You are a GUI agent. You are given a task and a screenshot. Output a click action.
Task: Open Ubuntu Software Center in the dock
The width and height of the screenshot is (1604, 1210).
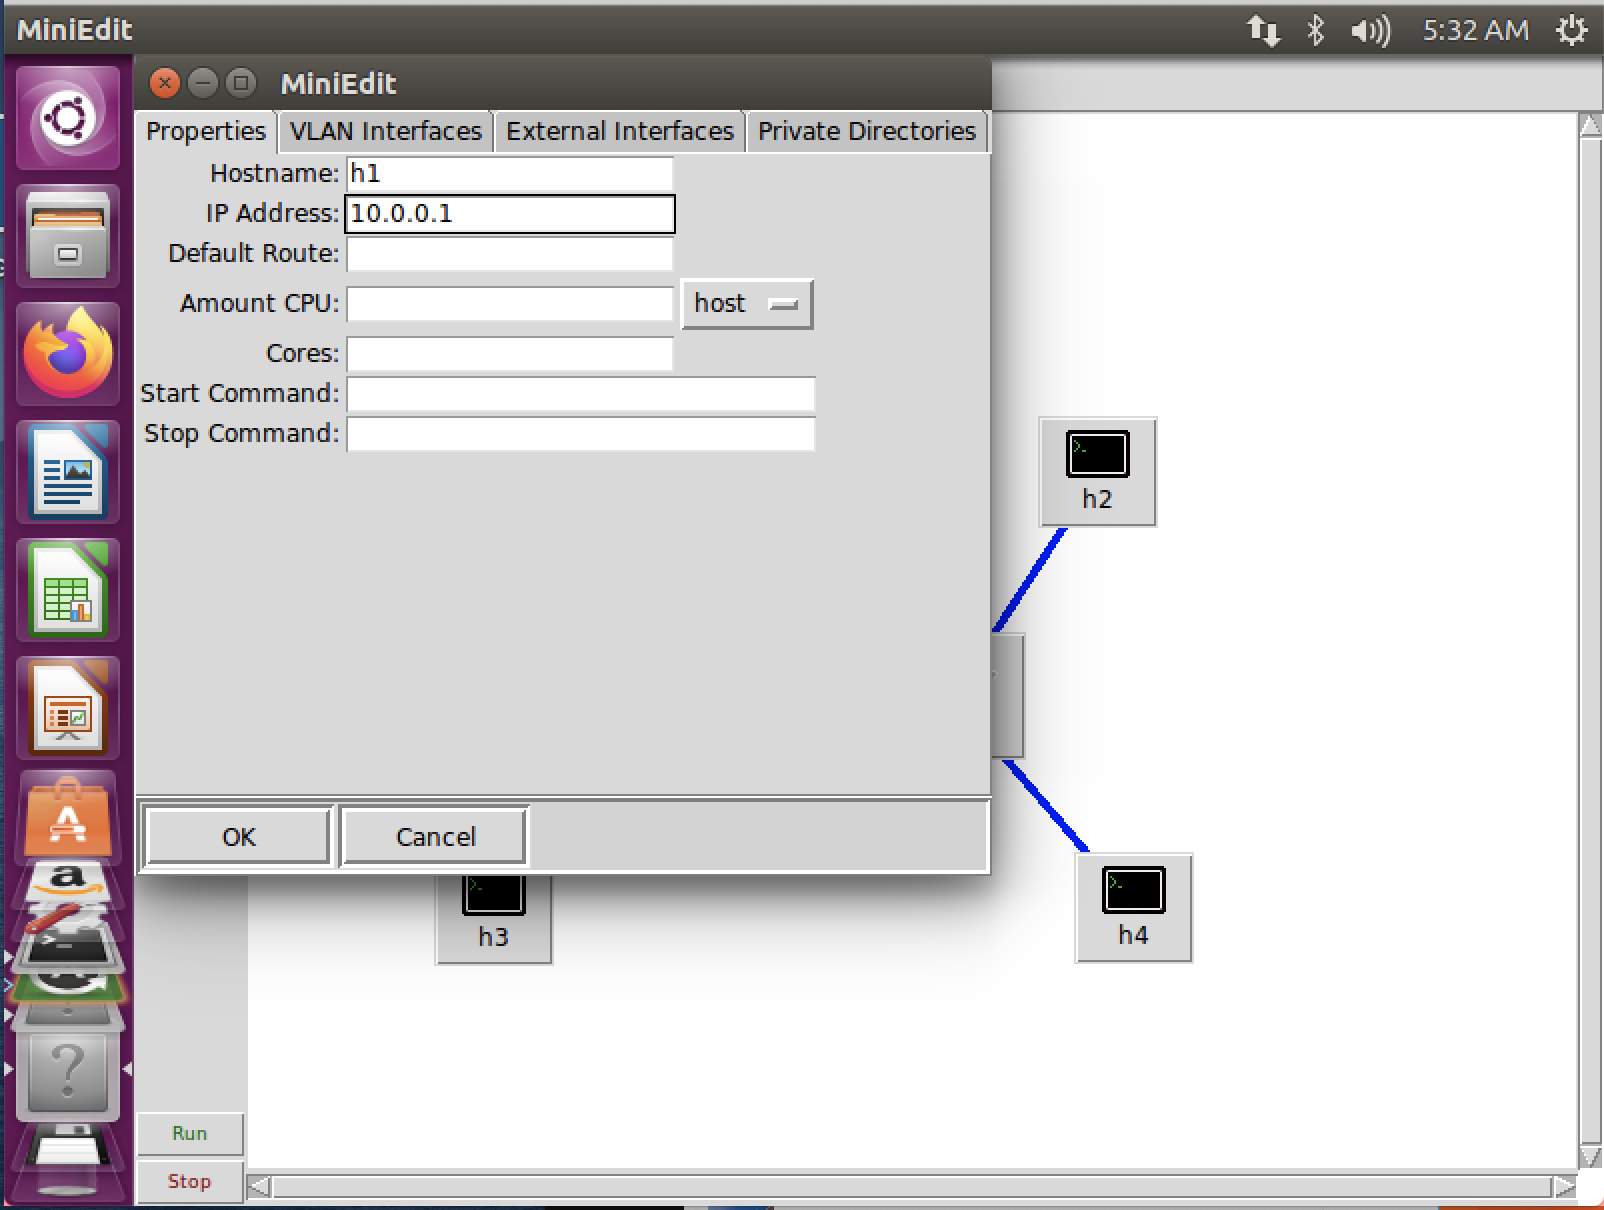click(68, 815)
